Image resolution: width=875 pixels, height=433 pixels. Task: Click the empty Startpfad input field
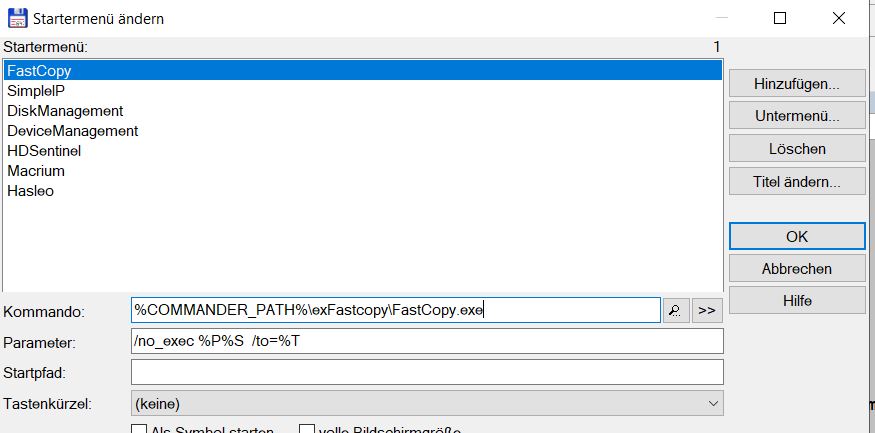point(427,372)
